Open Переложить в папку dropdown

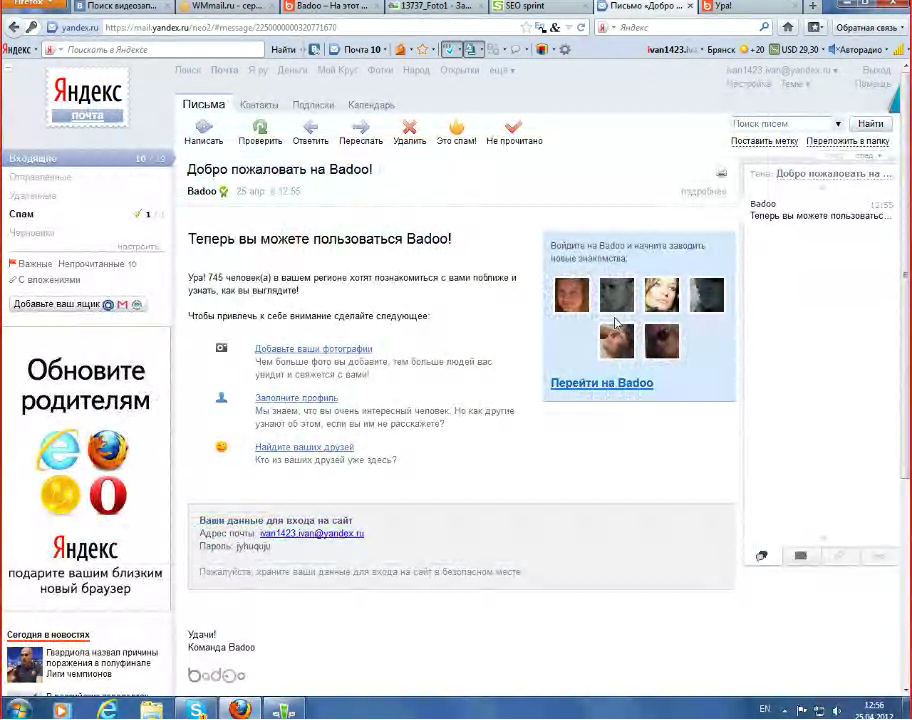coord(847,141)
